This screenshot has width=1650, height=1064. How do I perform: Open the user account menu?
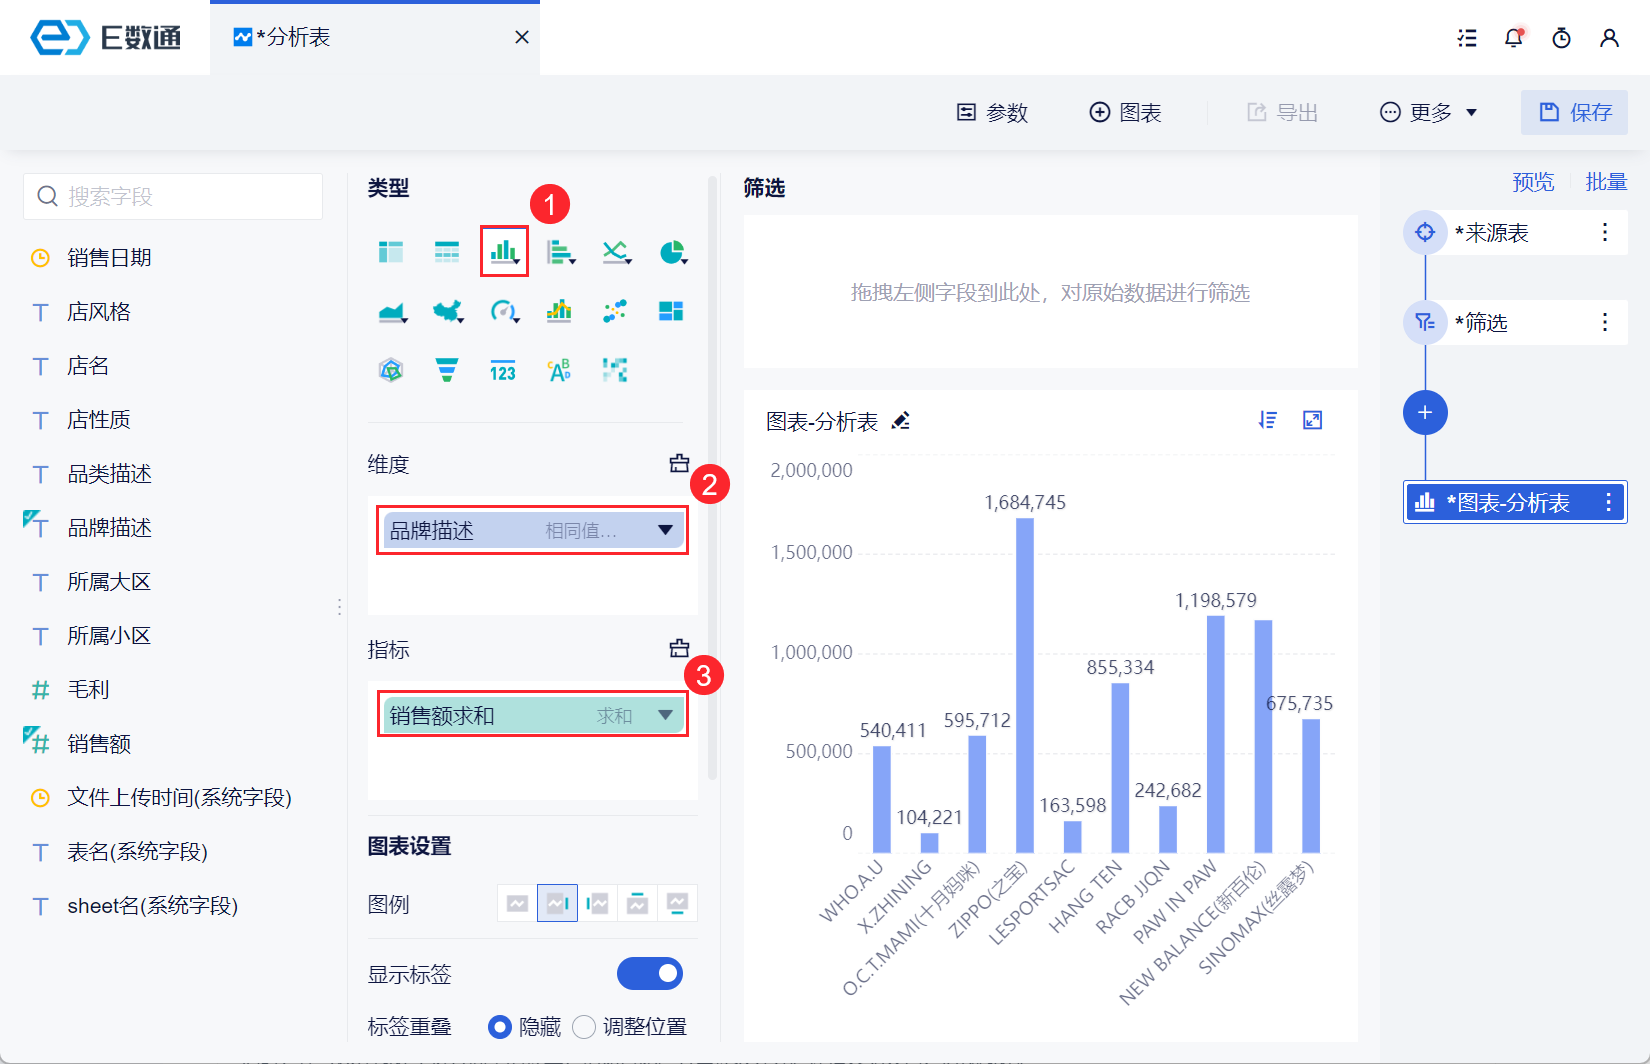pos(1609,38)
